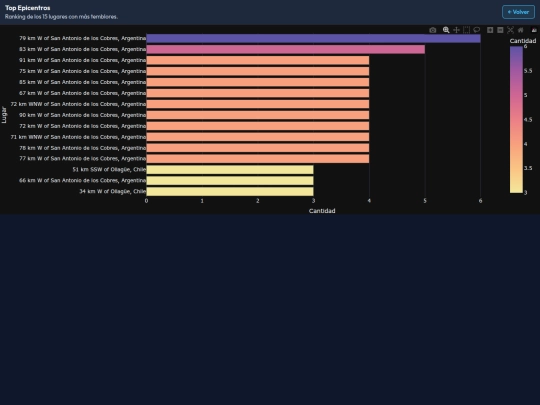Viewport: 540px width, 405px height.
Task: Click the yellow bar for 51 km SSW Ollagüe
Action: tap(230, 170)
